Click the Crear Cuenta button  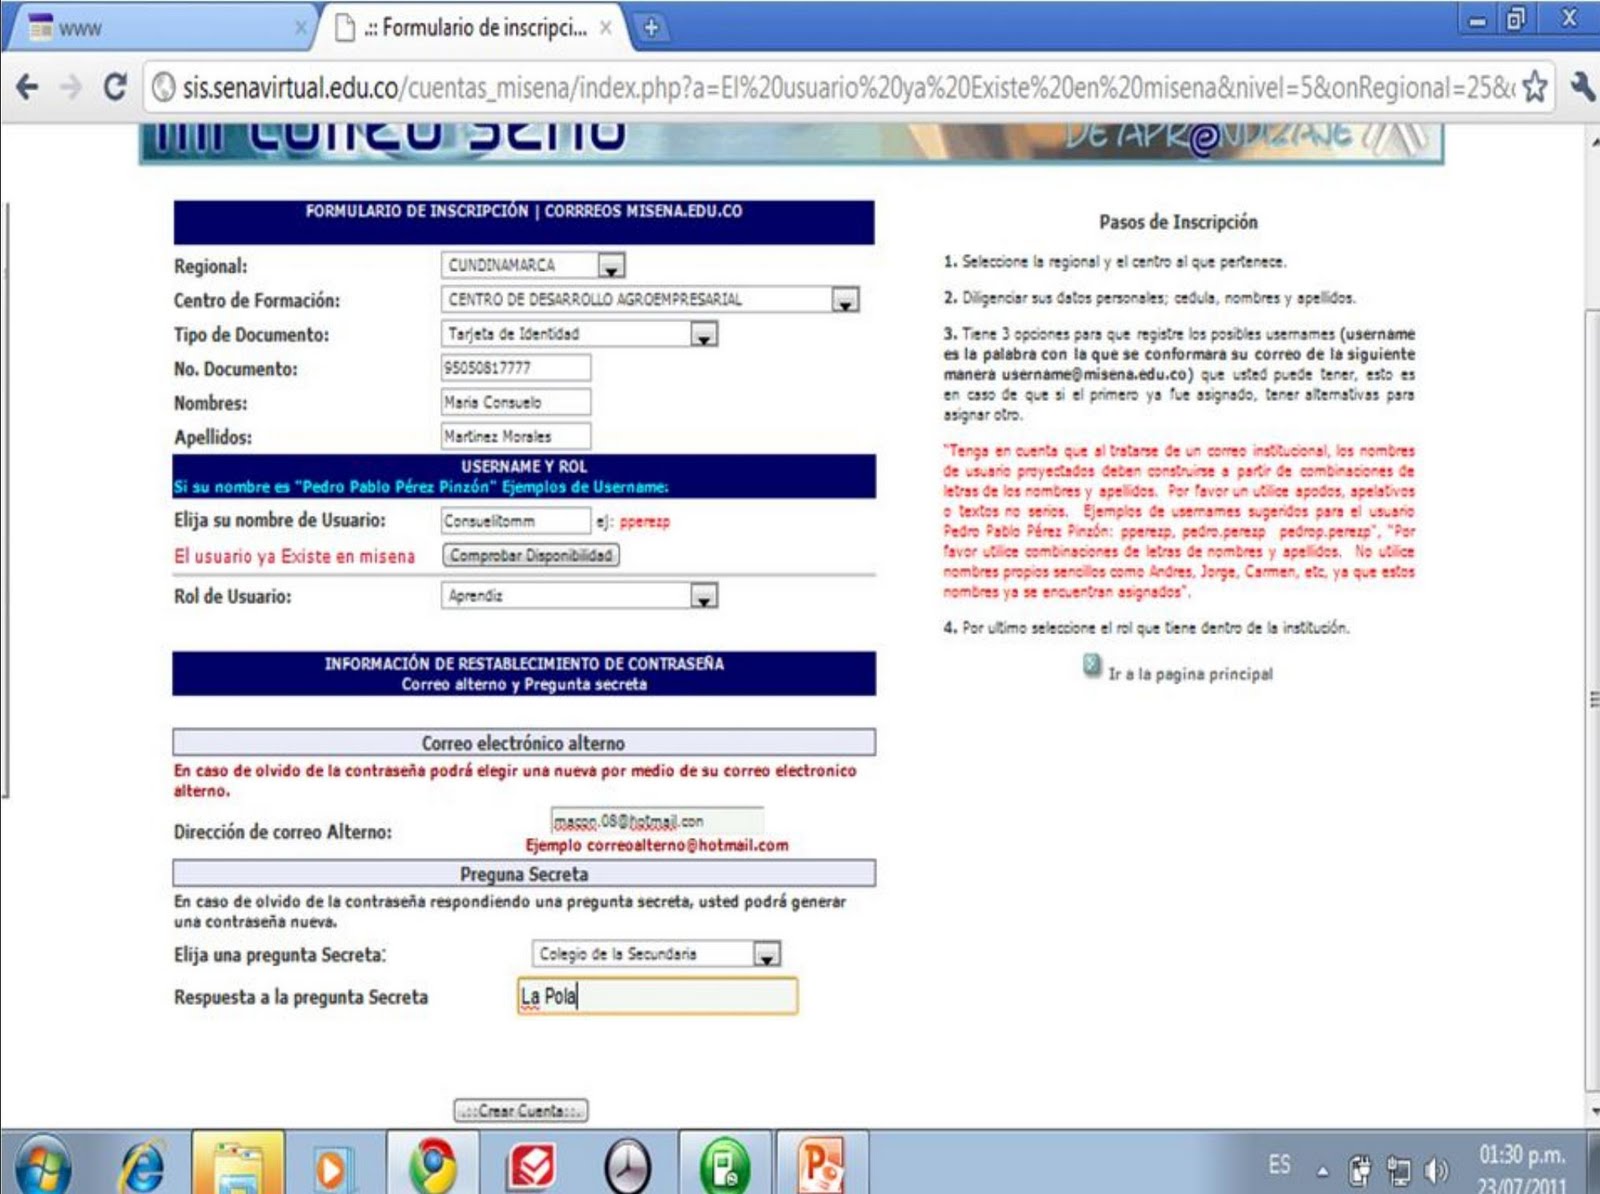519,1111
